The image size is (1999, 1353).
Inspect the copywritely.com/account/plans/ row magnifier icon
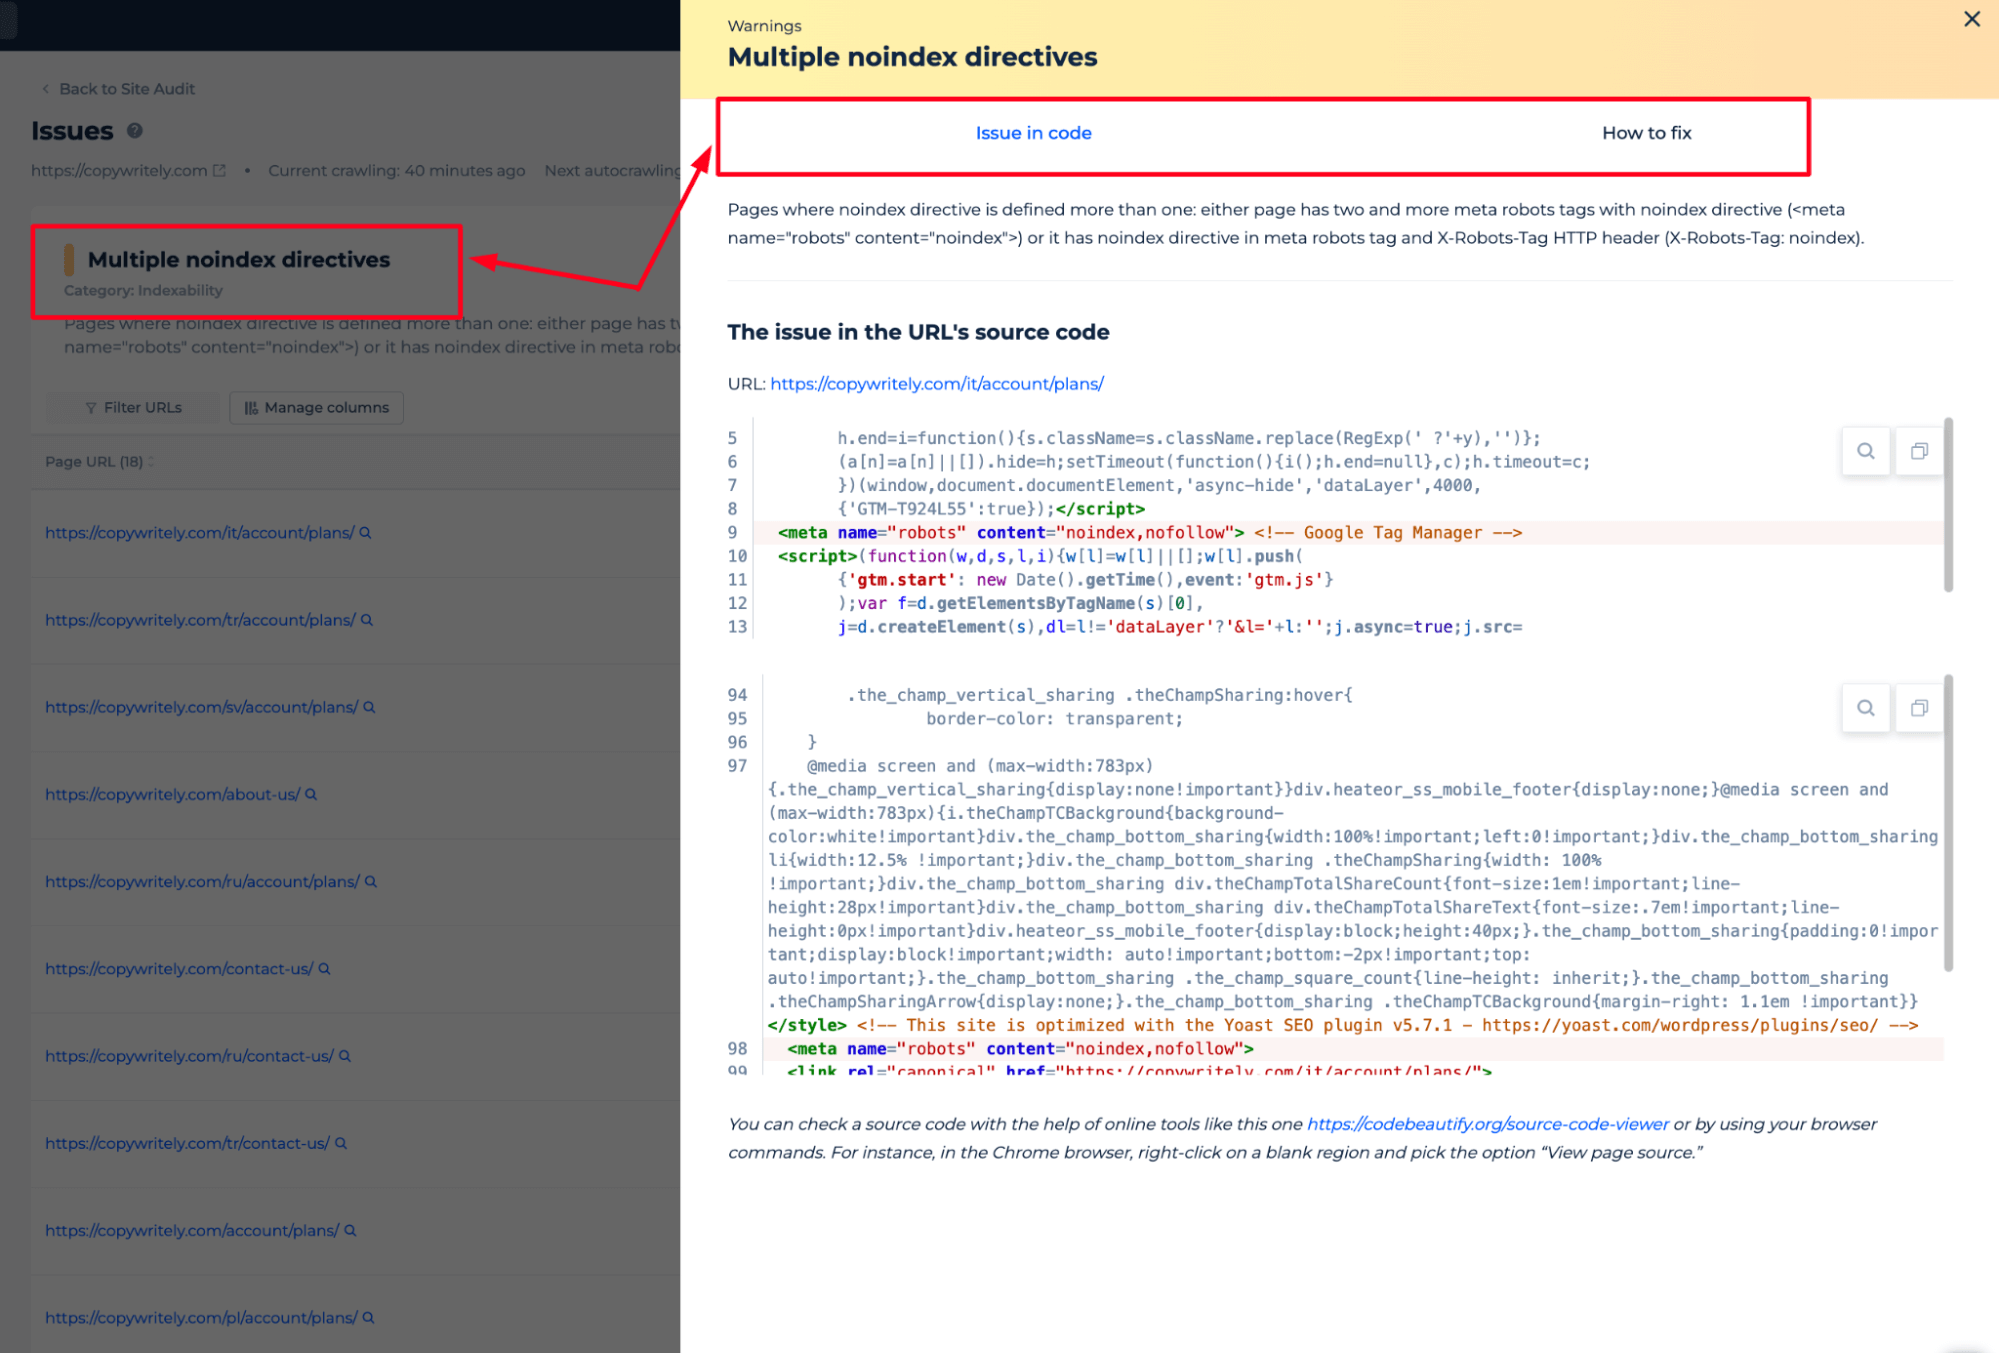coord(350,1230)
